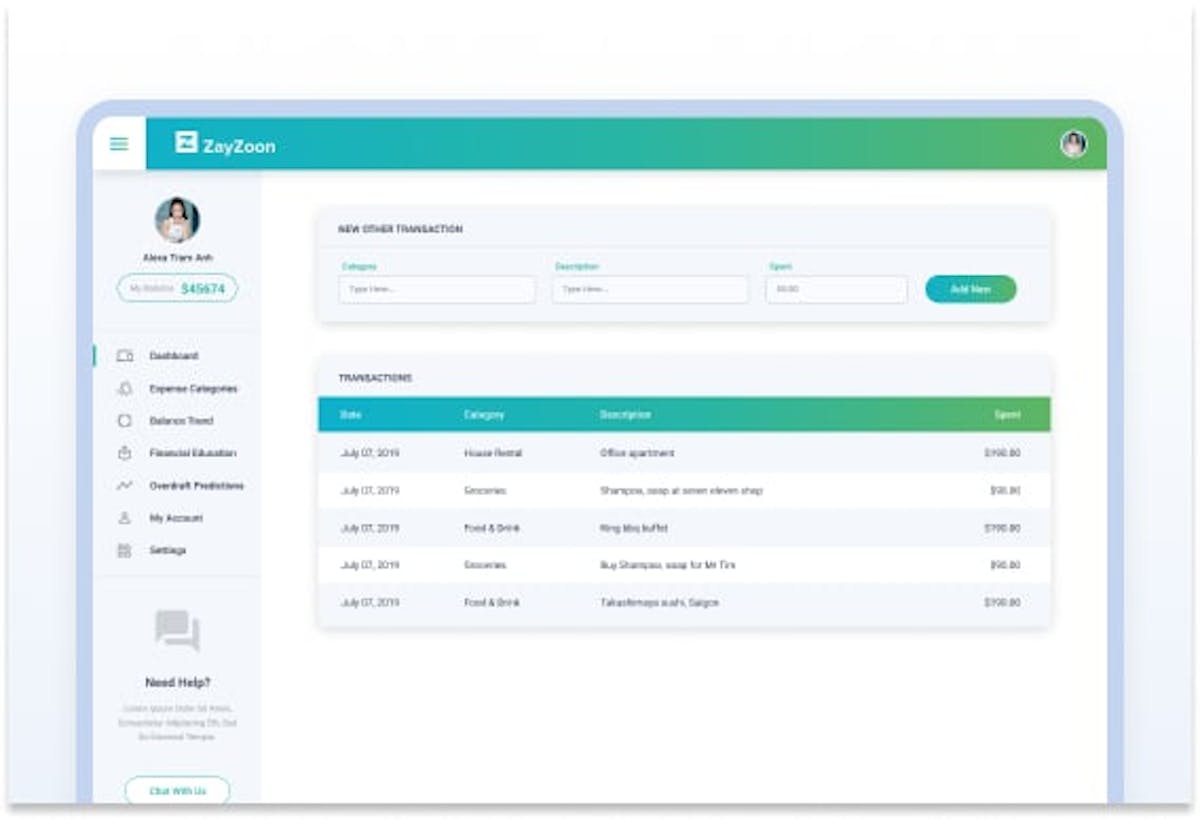The height and width of the screenshot is (820, 1200).
Task: Click the Overdraft Predictions chart-line icon
Action: (x=125, y=486)
